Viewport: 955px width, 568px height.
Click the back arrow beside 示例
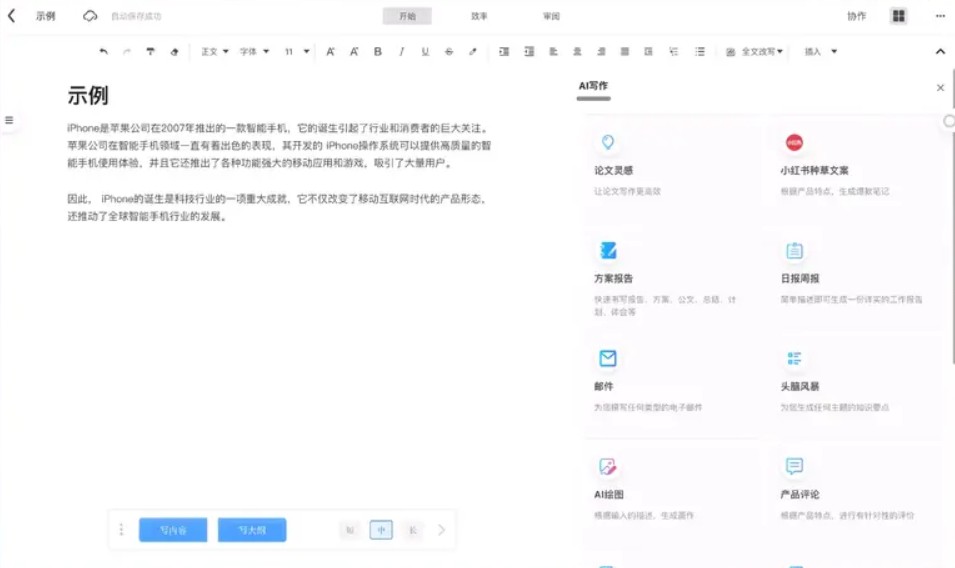click(12, 16)
